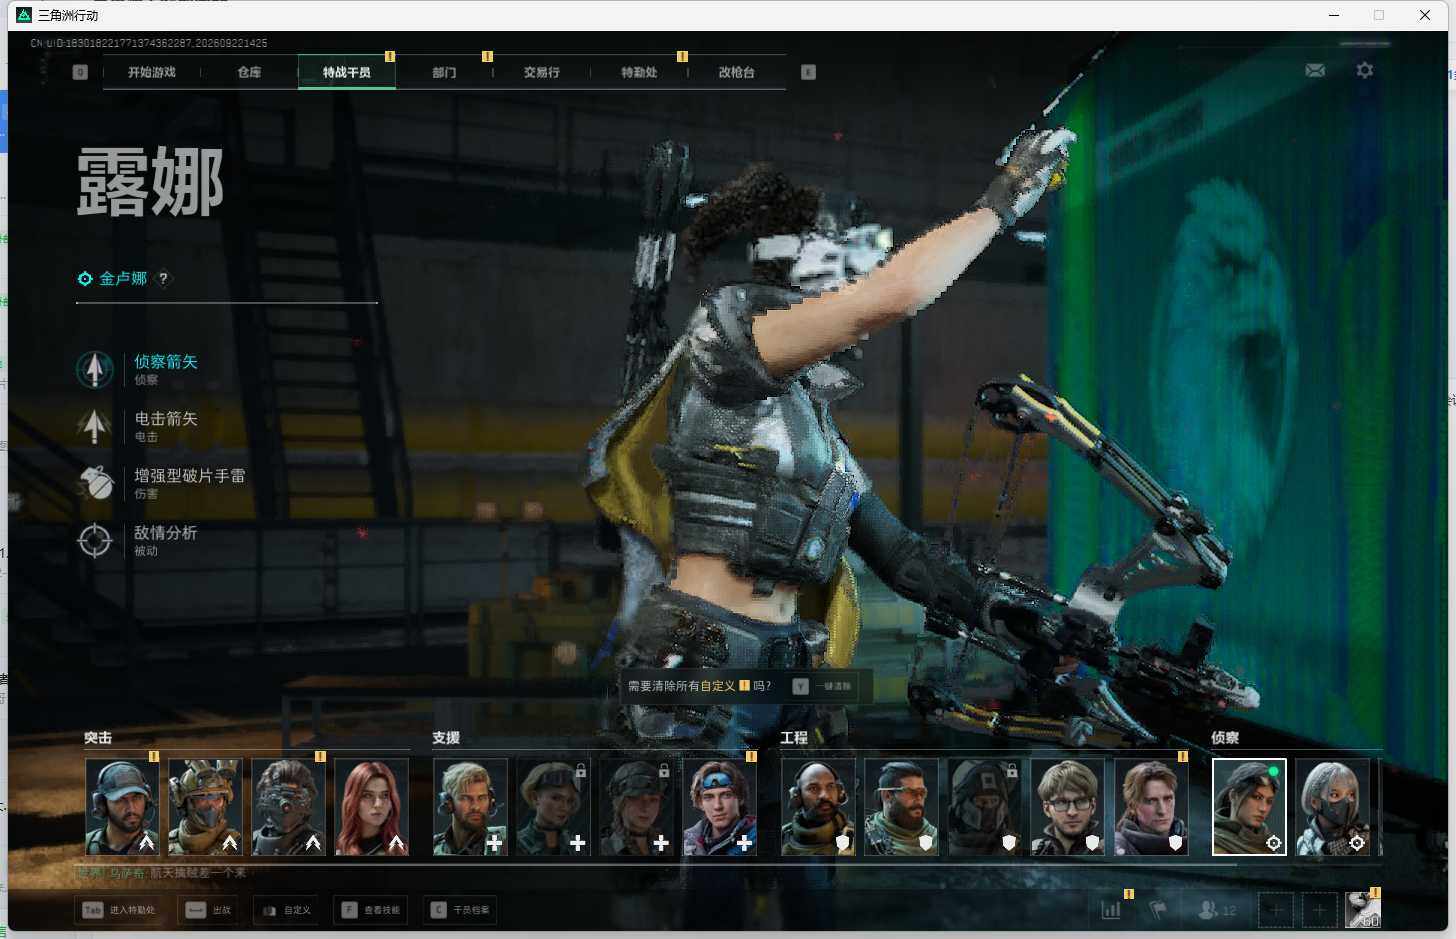This screenshot has width=1456, height=939.
Task: Switch to the 仓库 tab
Action: pyautogui.click(x=249, y=72)
